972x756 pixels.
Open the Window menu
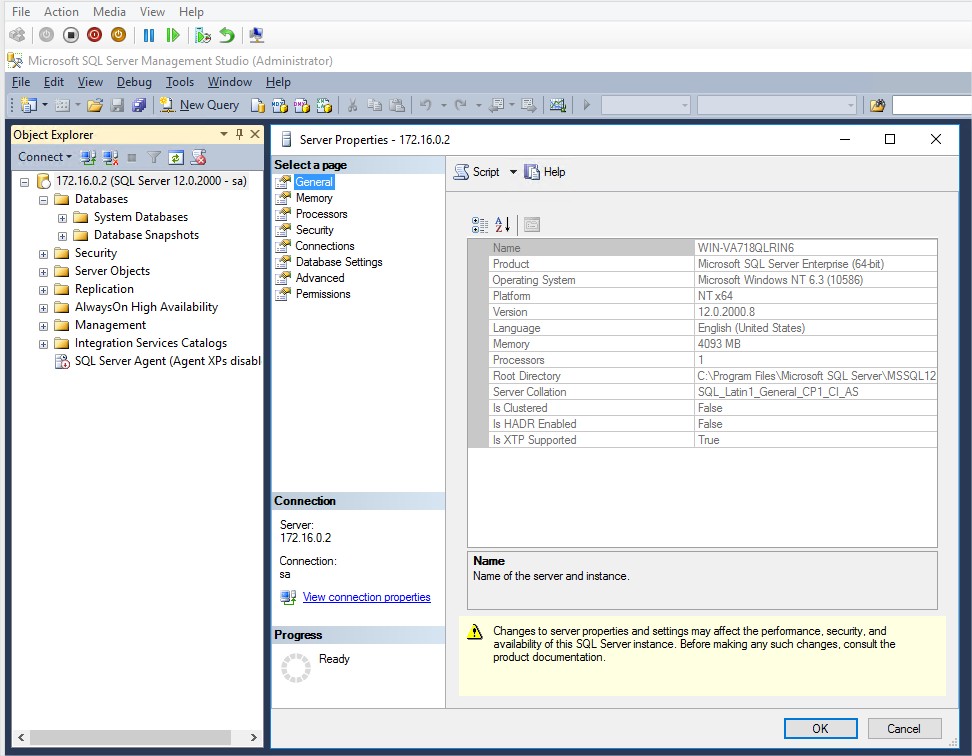(229, 82)
